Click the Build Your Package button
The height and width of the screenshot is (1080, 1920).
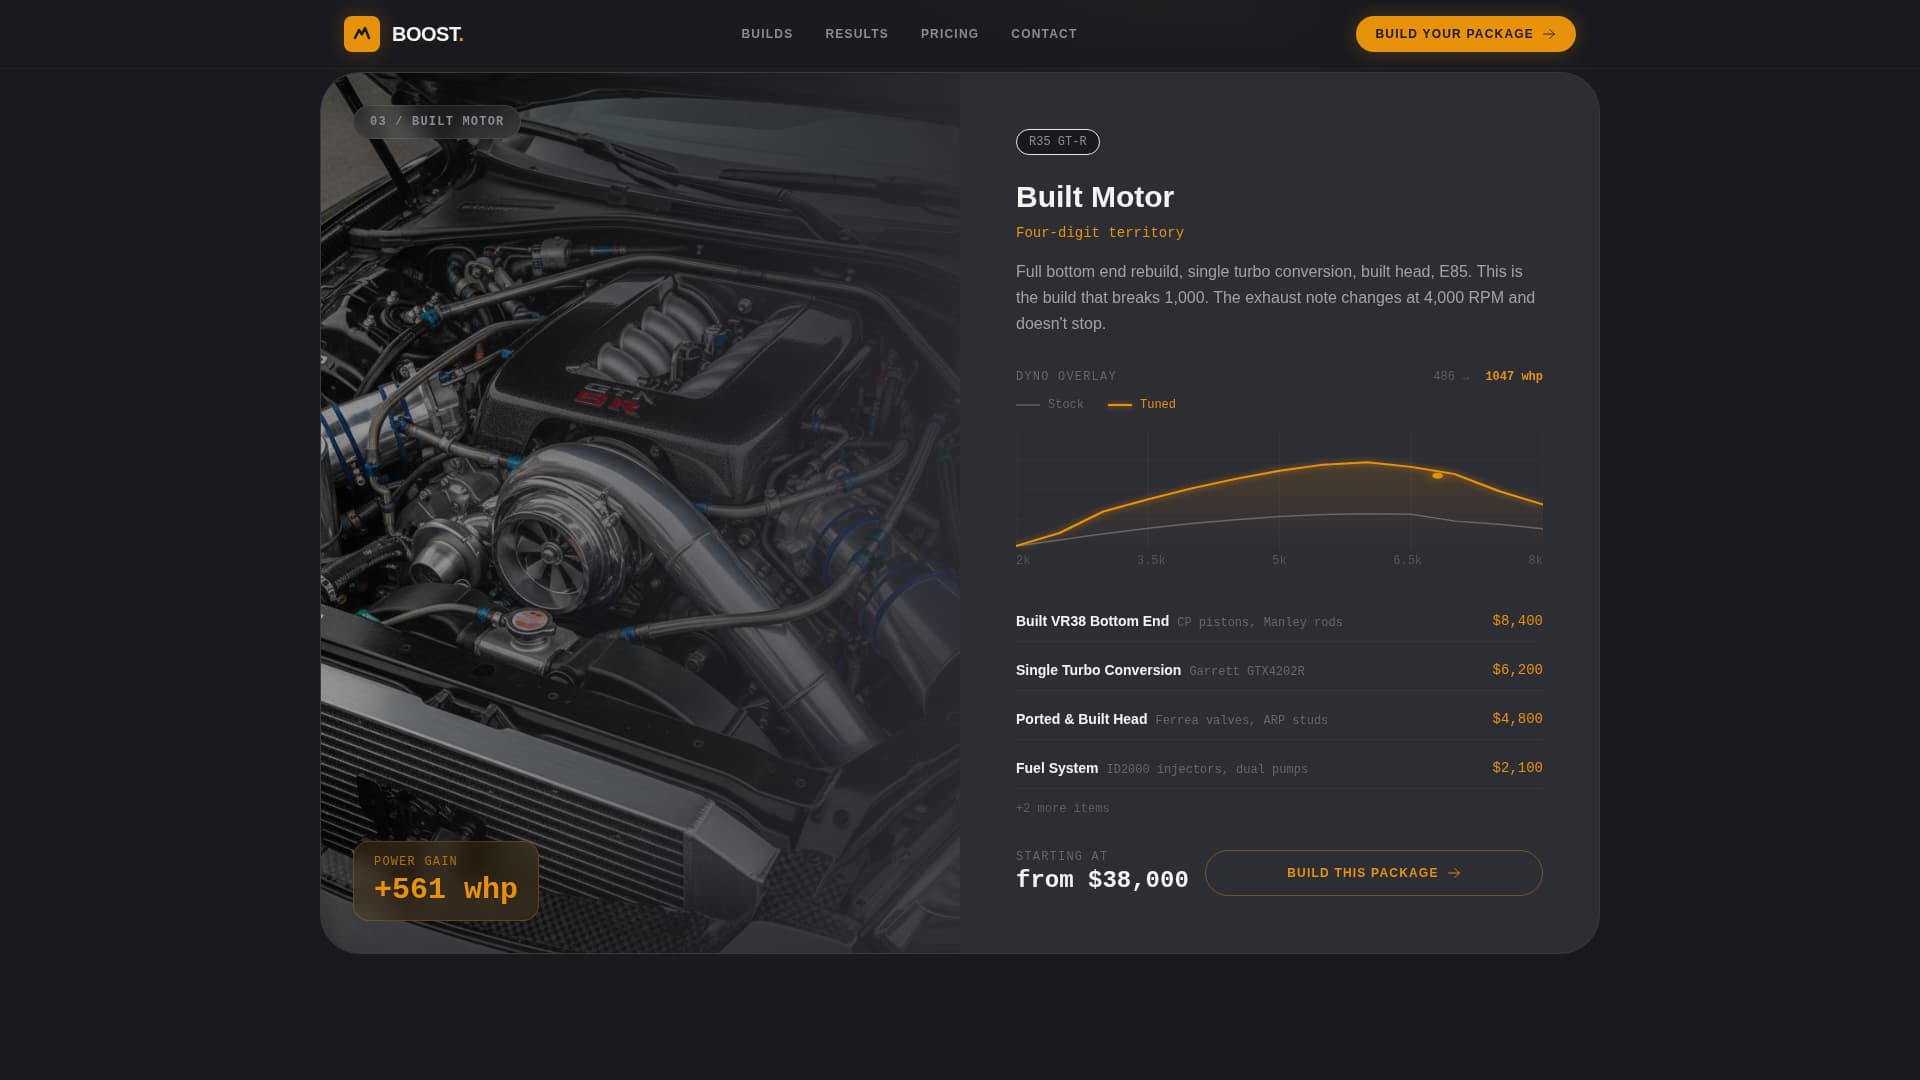coord(1466,34)
